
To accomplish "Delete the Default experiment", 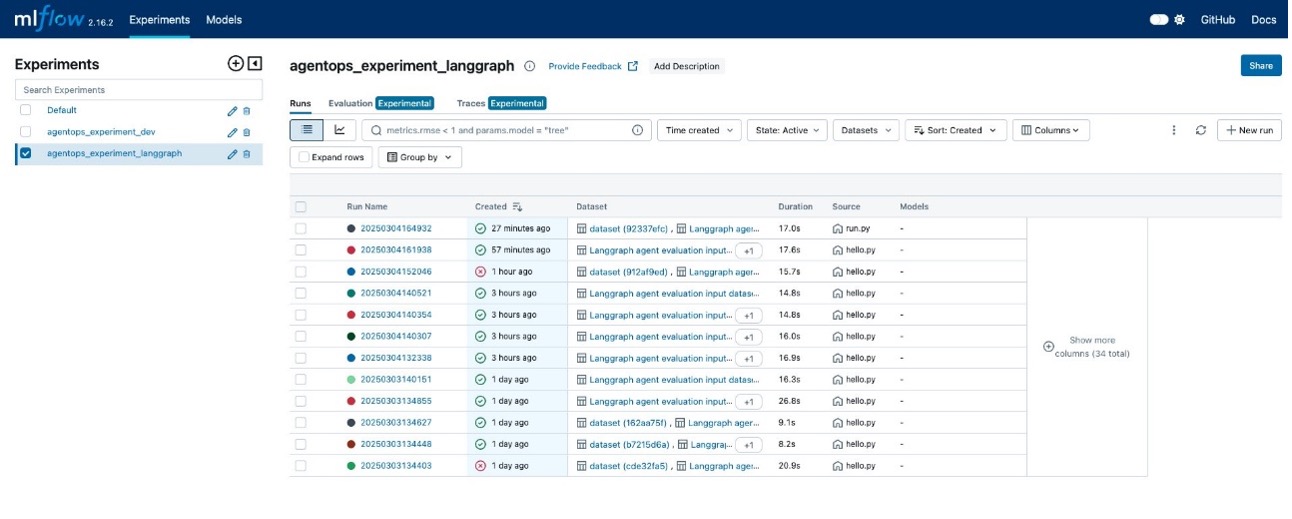I will pos(246,111).
